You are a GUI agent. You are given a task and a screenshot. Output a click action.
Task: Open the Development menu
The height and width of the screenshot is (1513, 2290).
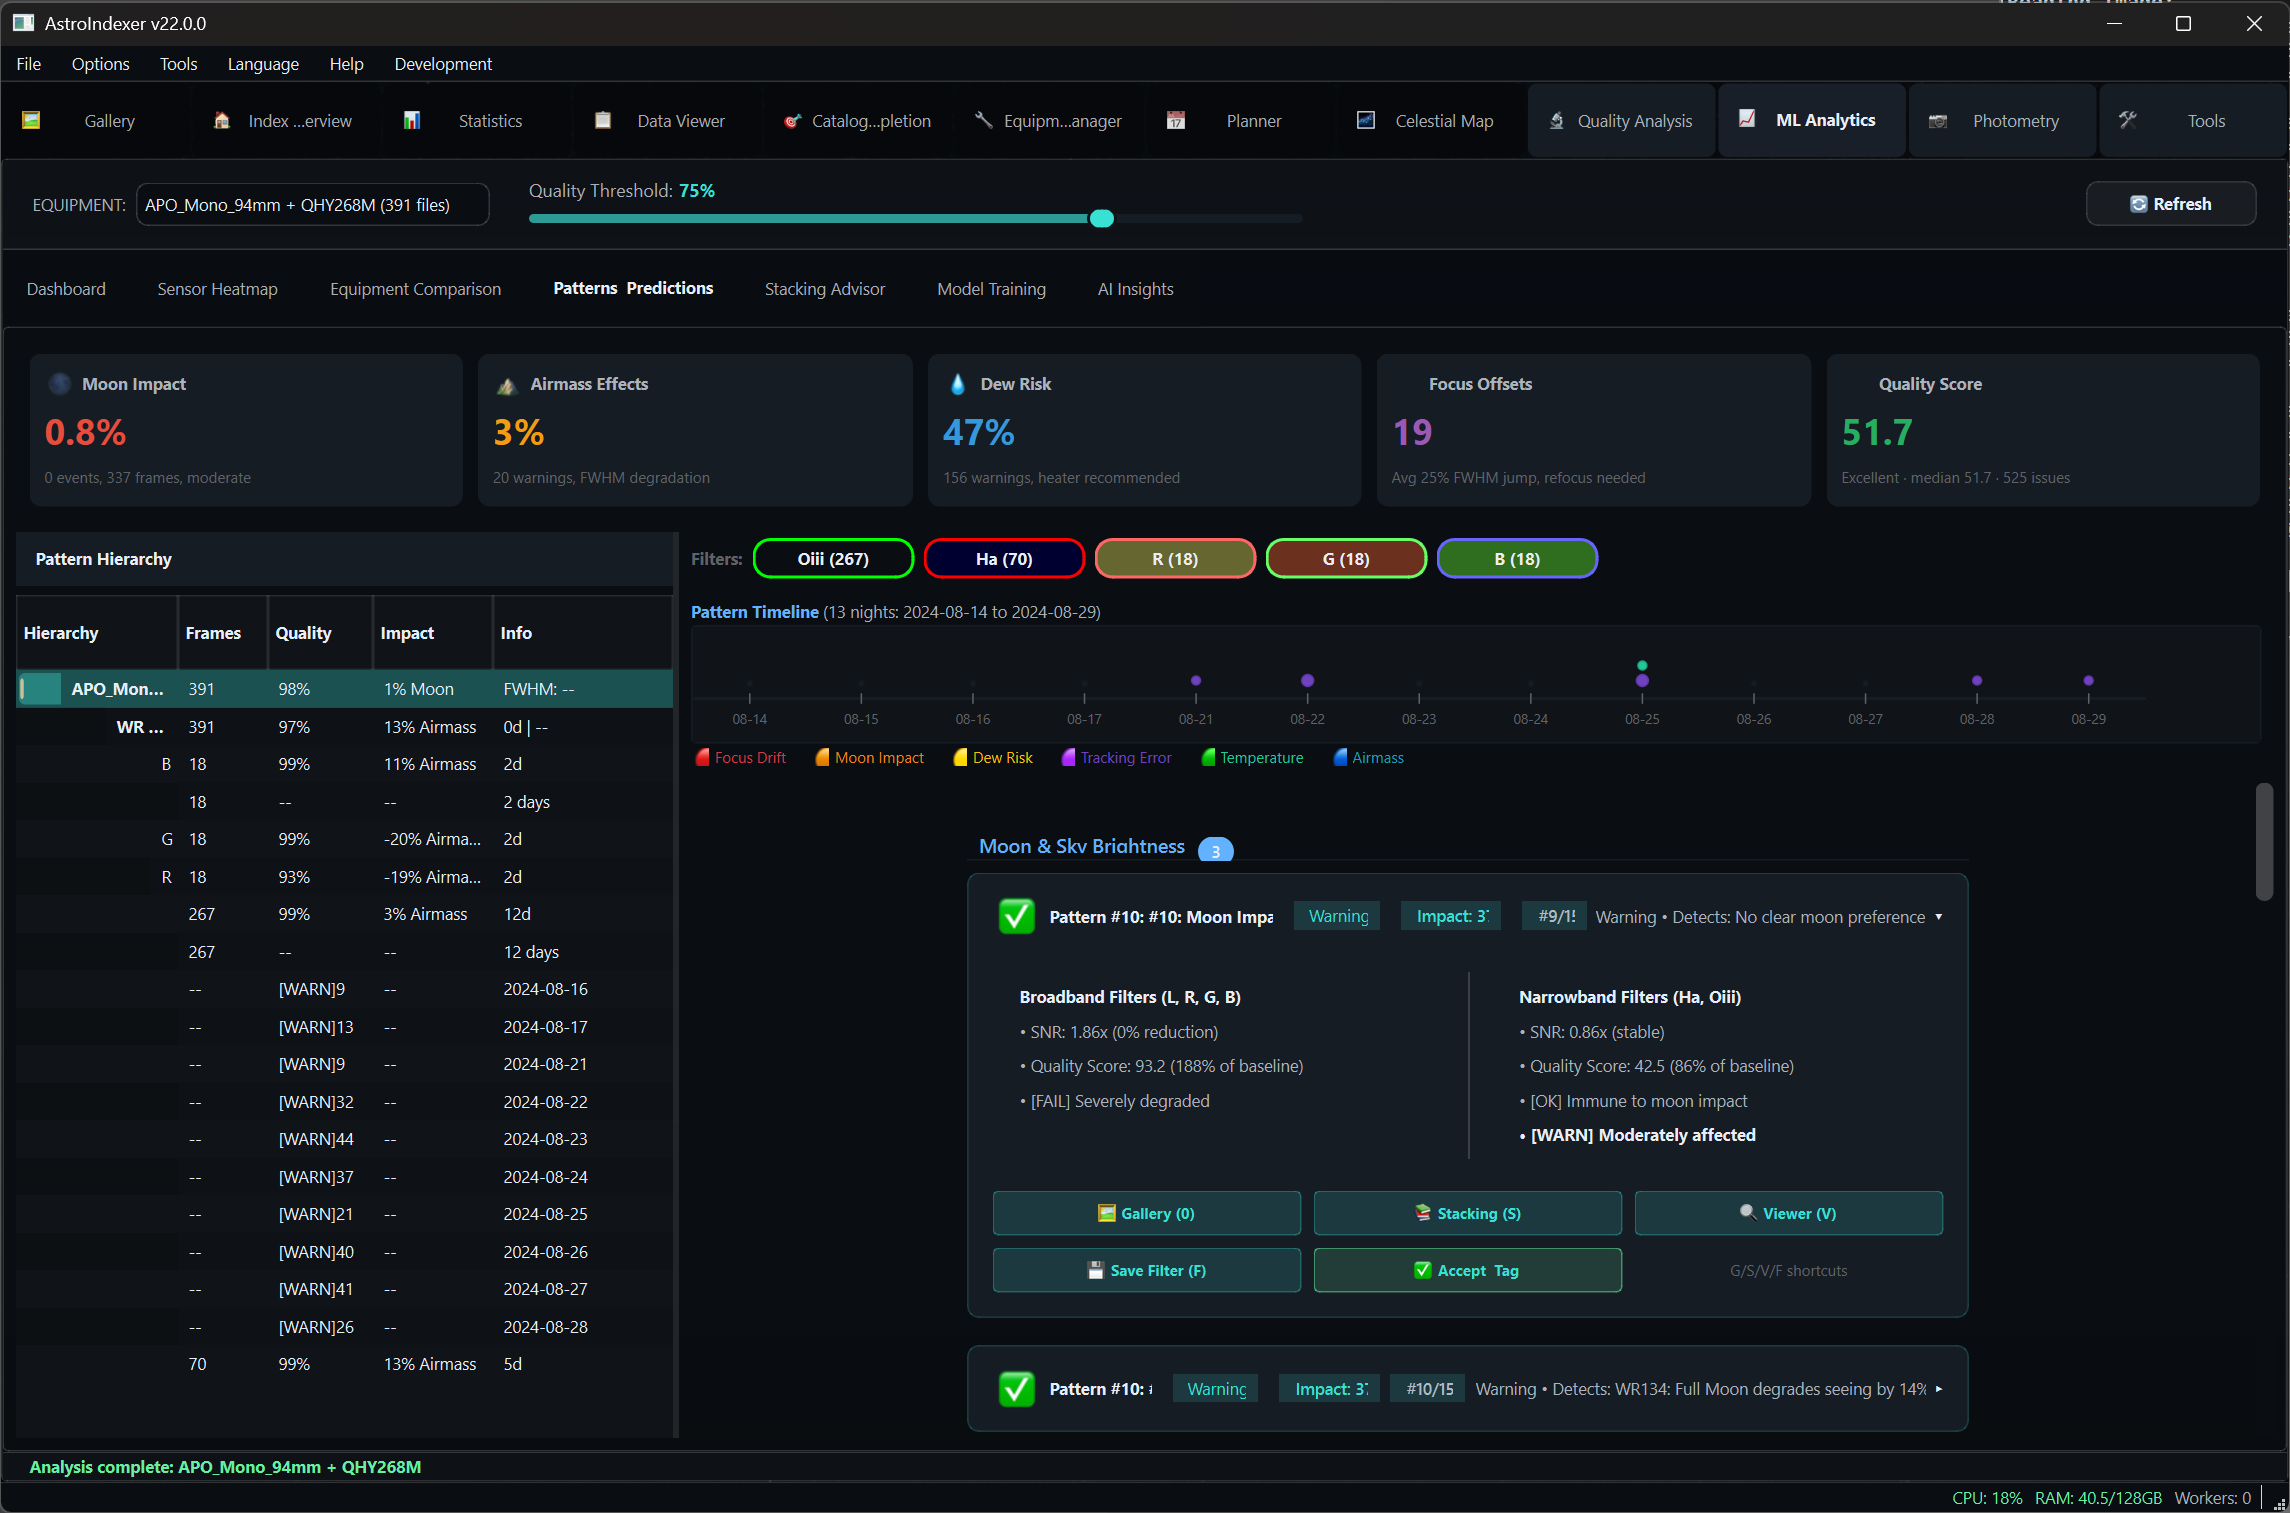pos(443,64)
